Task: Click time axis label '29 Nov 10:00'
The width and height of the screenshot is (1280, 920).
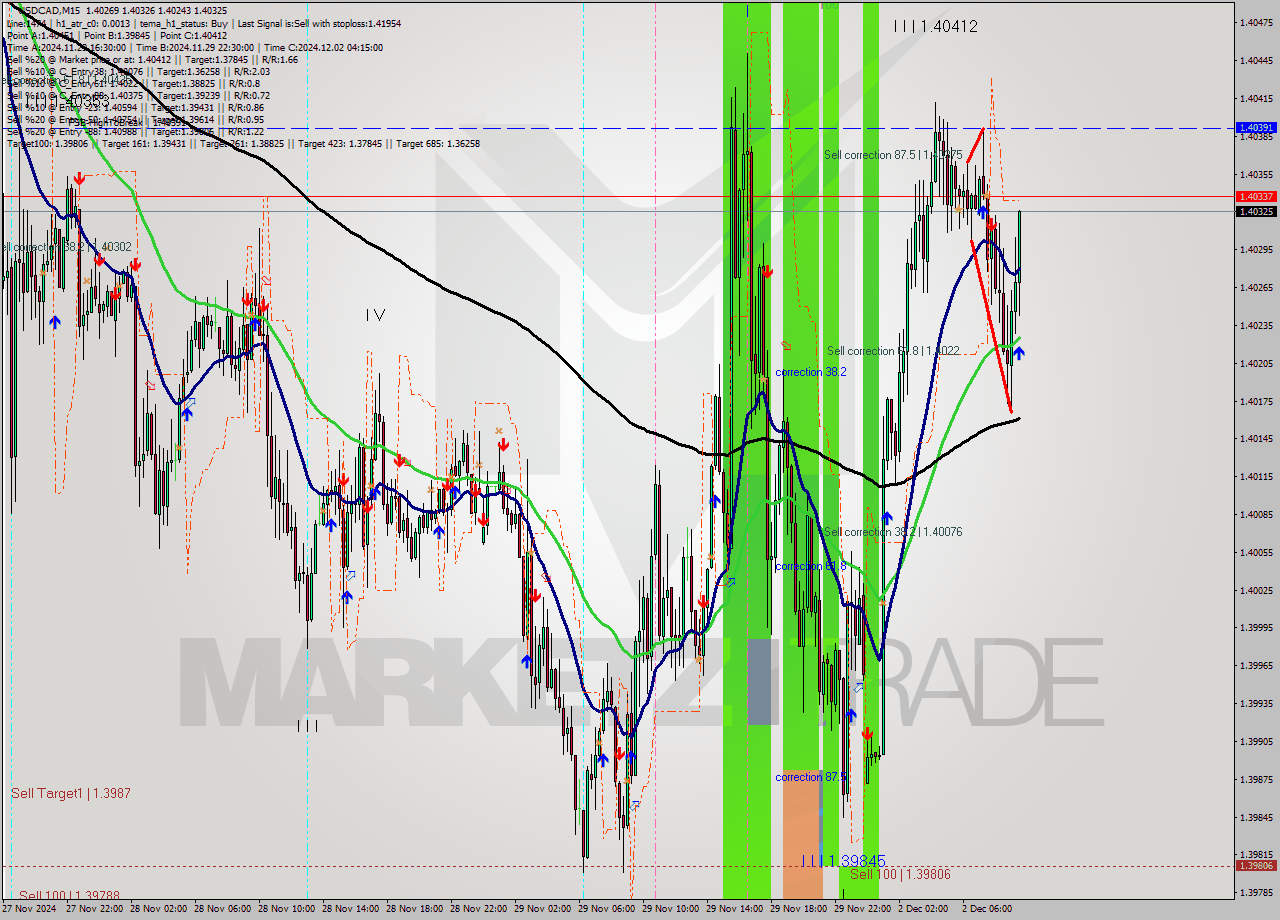Action: coord(672,909)
